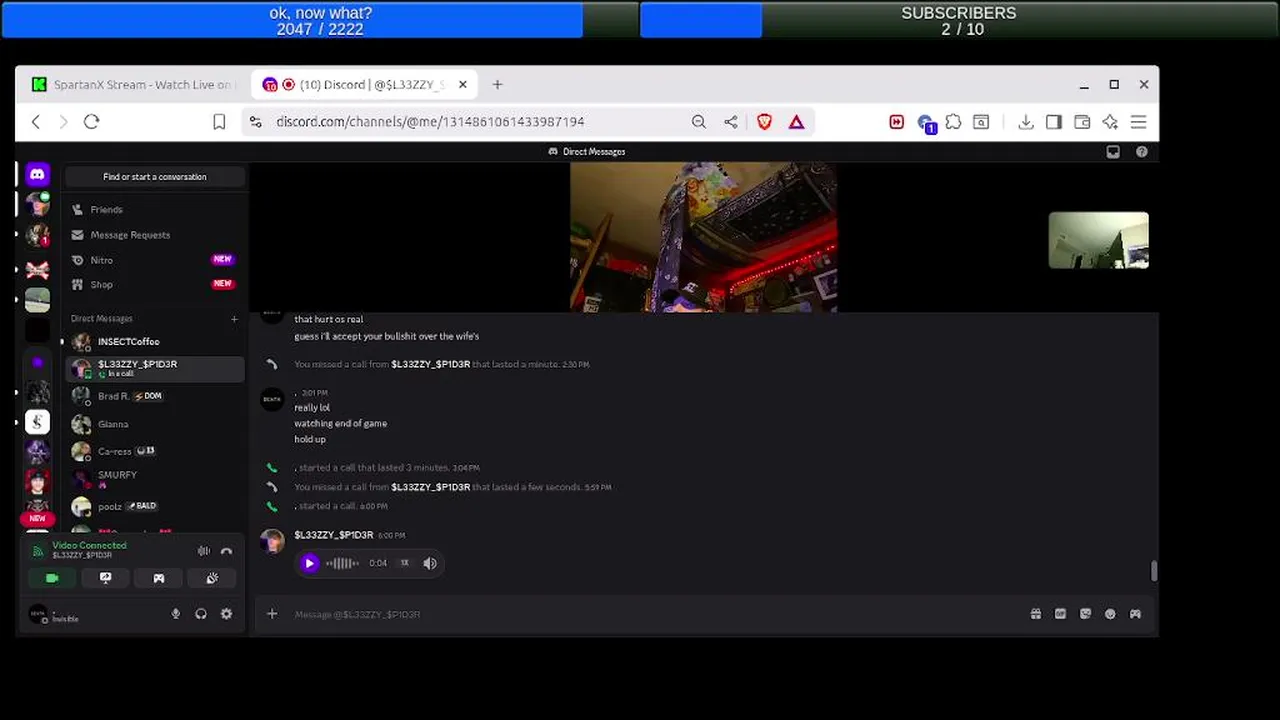Seek in voice message waveform
Image resolution: width=1280 pixels, height=720 pixels.
pos(342,564)
